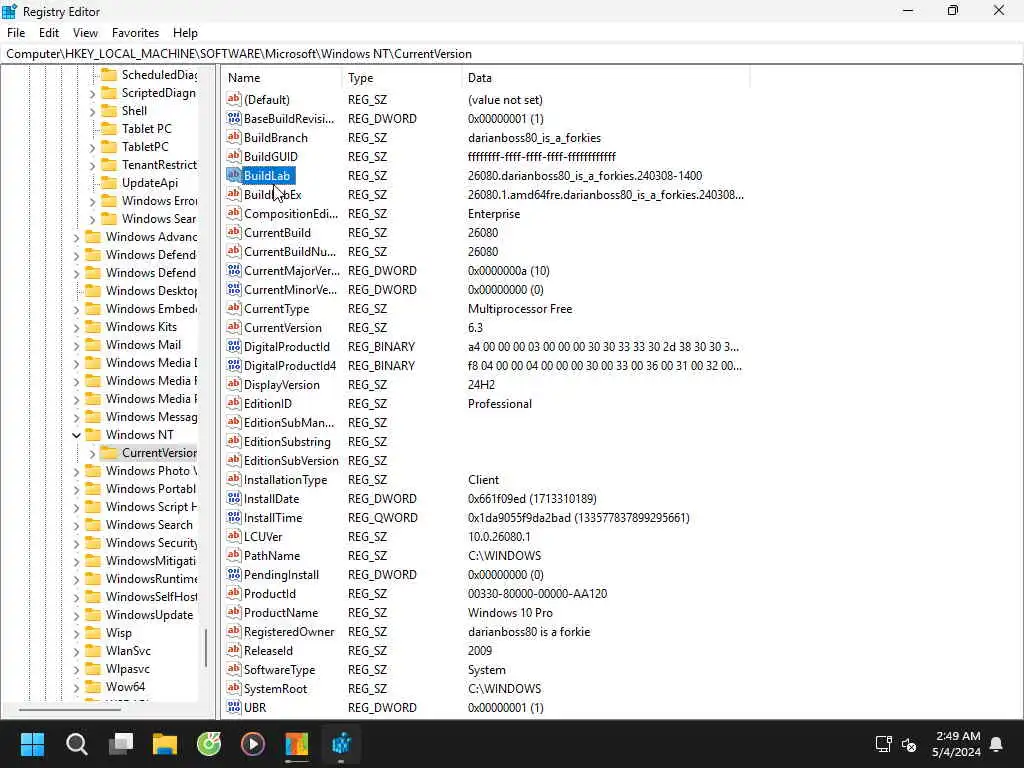The height and width of the screenshot is (768, 1024).
Task: Click the InstallTime QWORD icon
Action: click(x=234, y=517)
